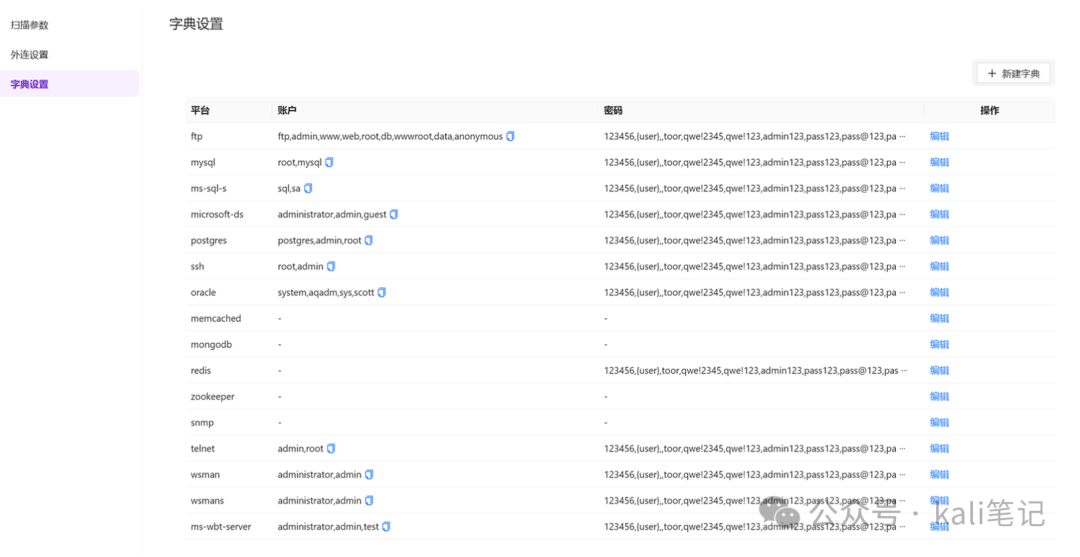This screenshot has width=1080, height=557.
Task: Expand truncated password text for mysql
Action: (902, 162)
